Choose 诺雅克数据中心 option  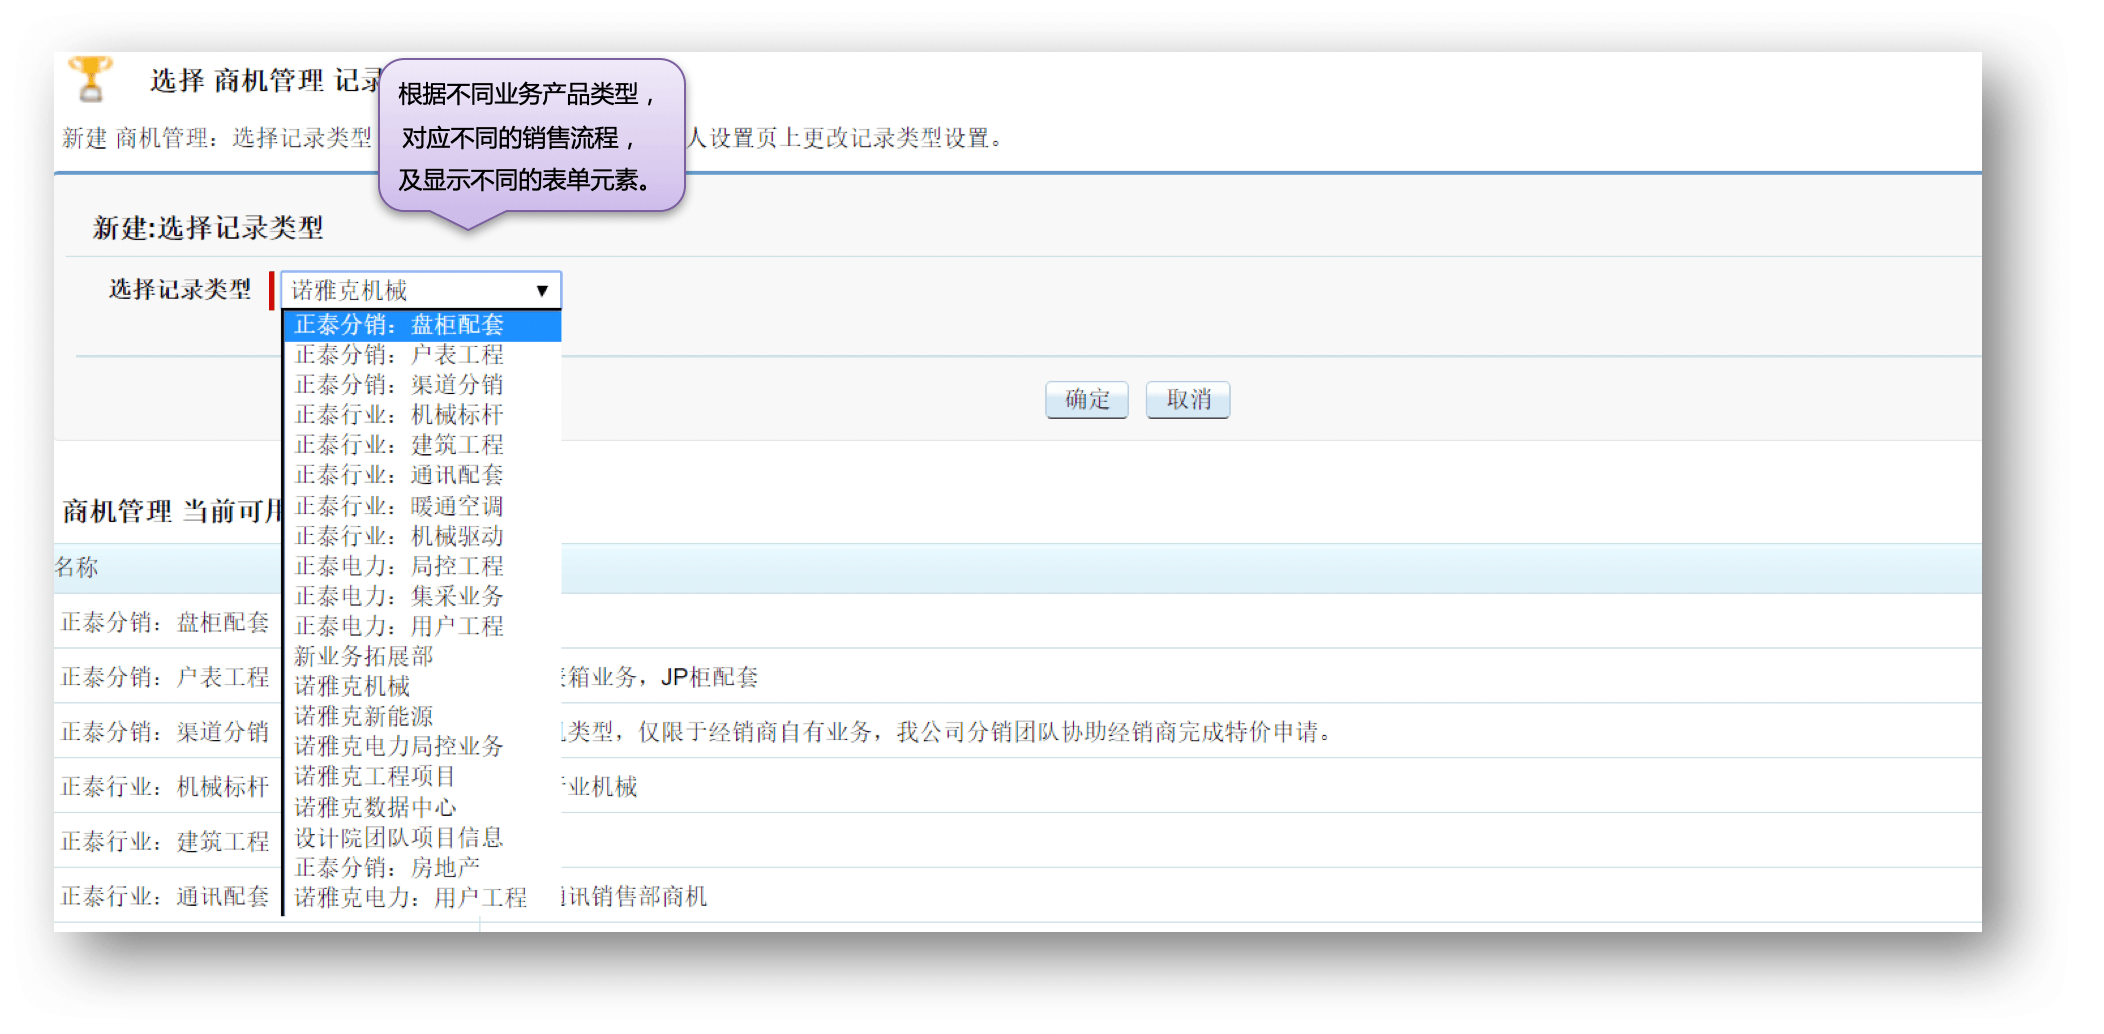click(422, 807)
